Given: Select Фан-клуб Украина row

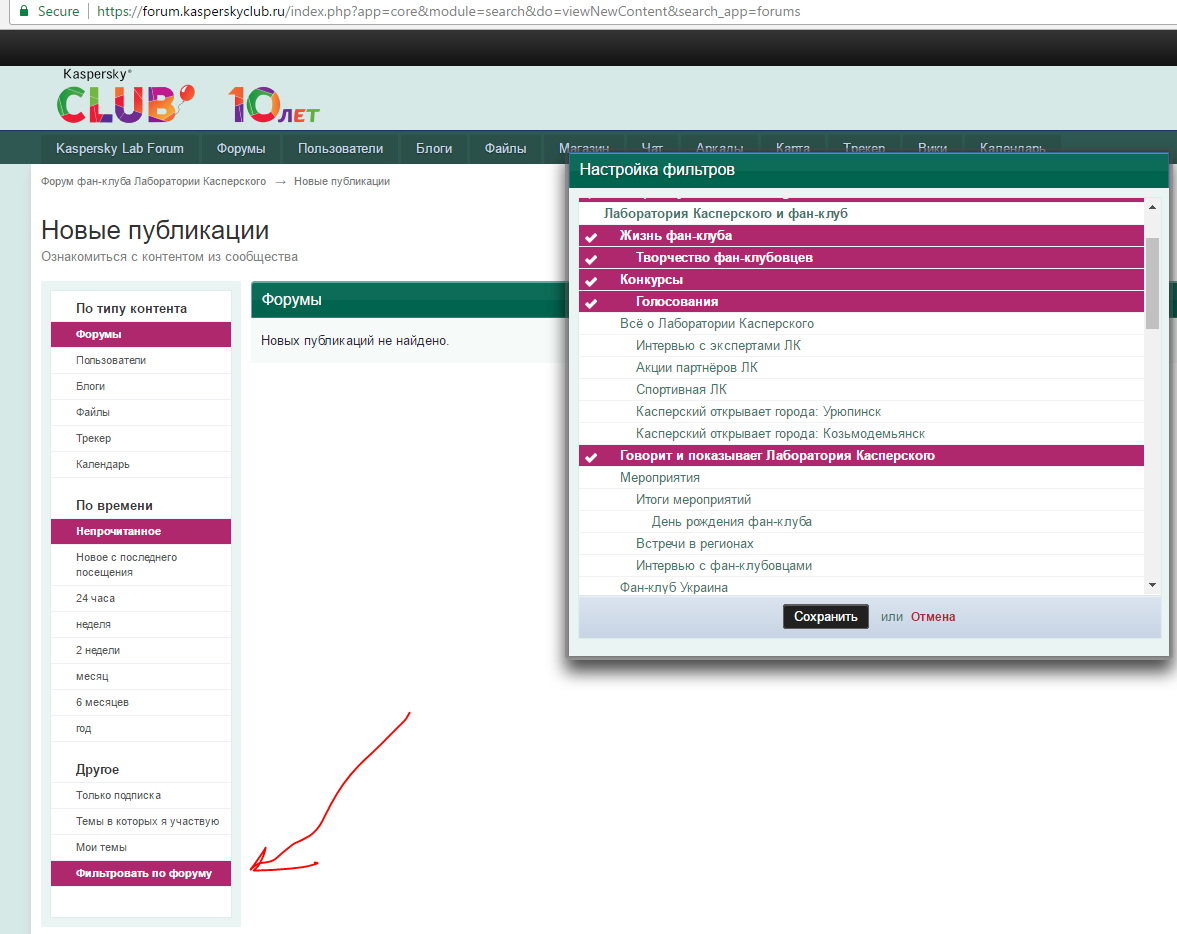Looking at the screenshot, I should click(861, 586).
